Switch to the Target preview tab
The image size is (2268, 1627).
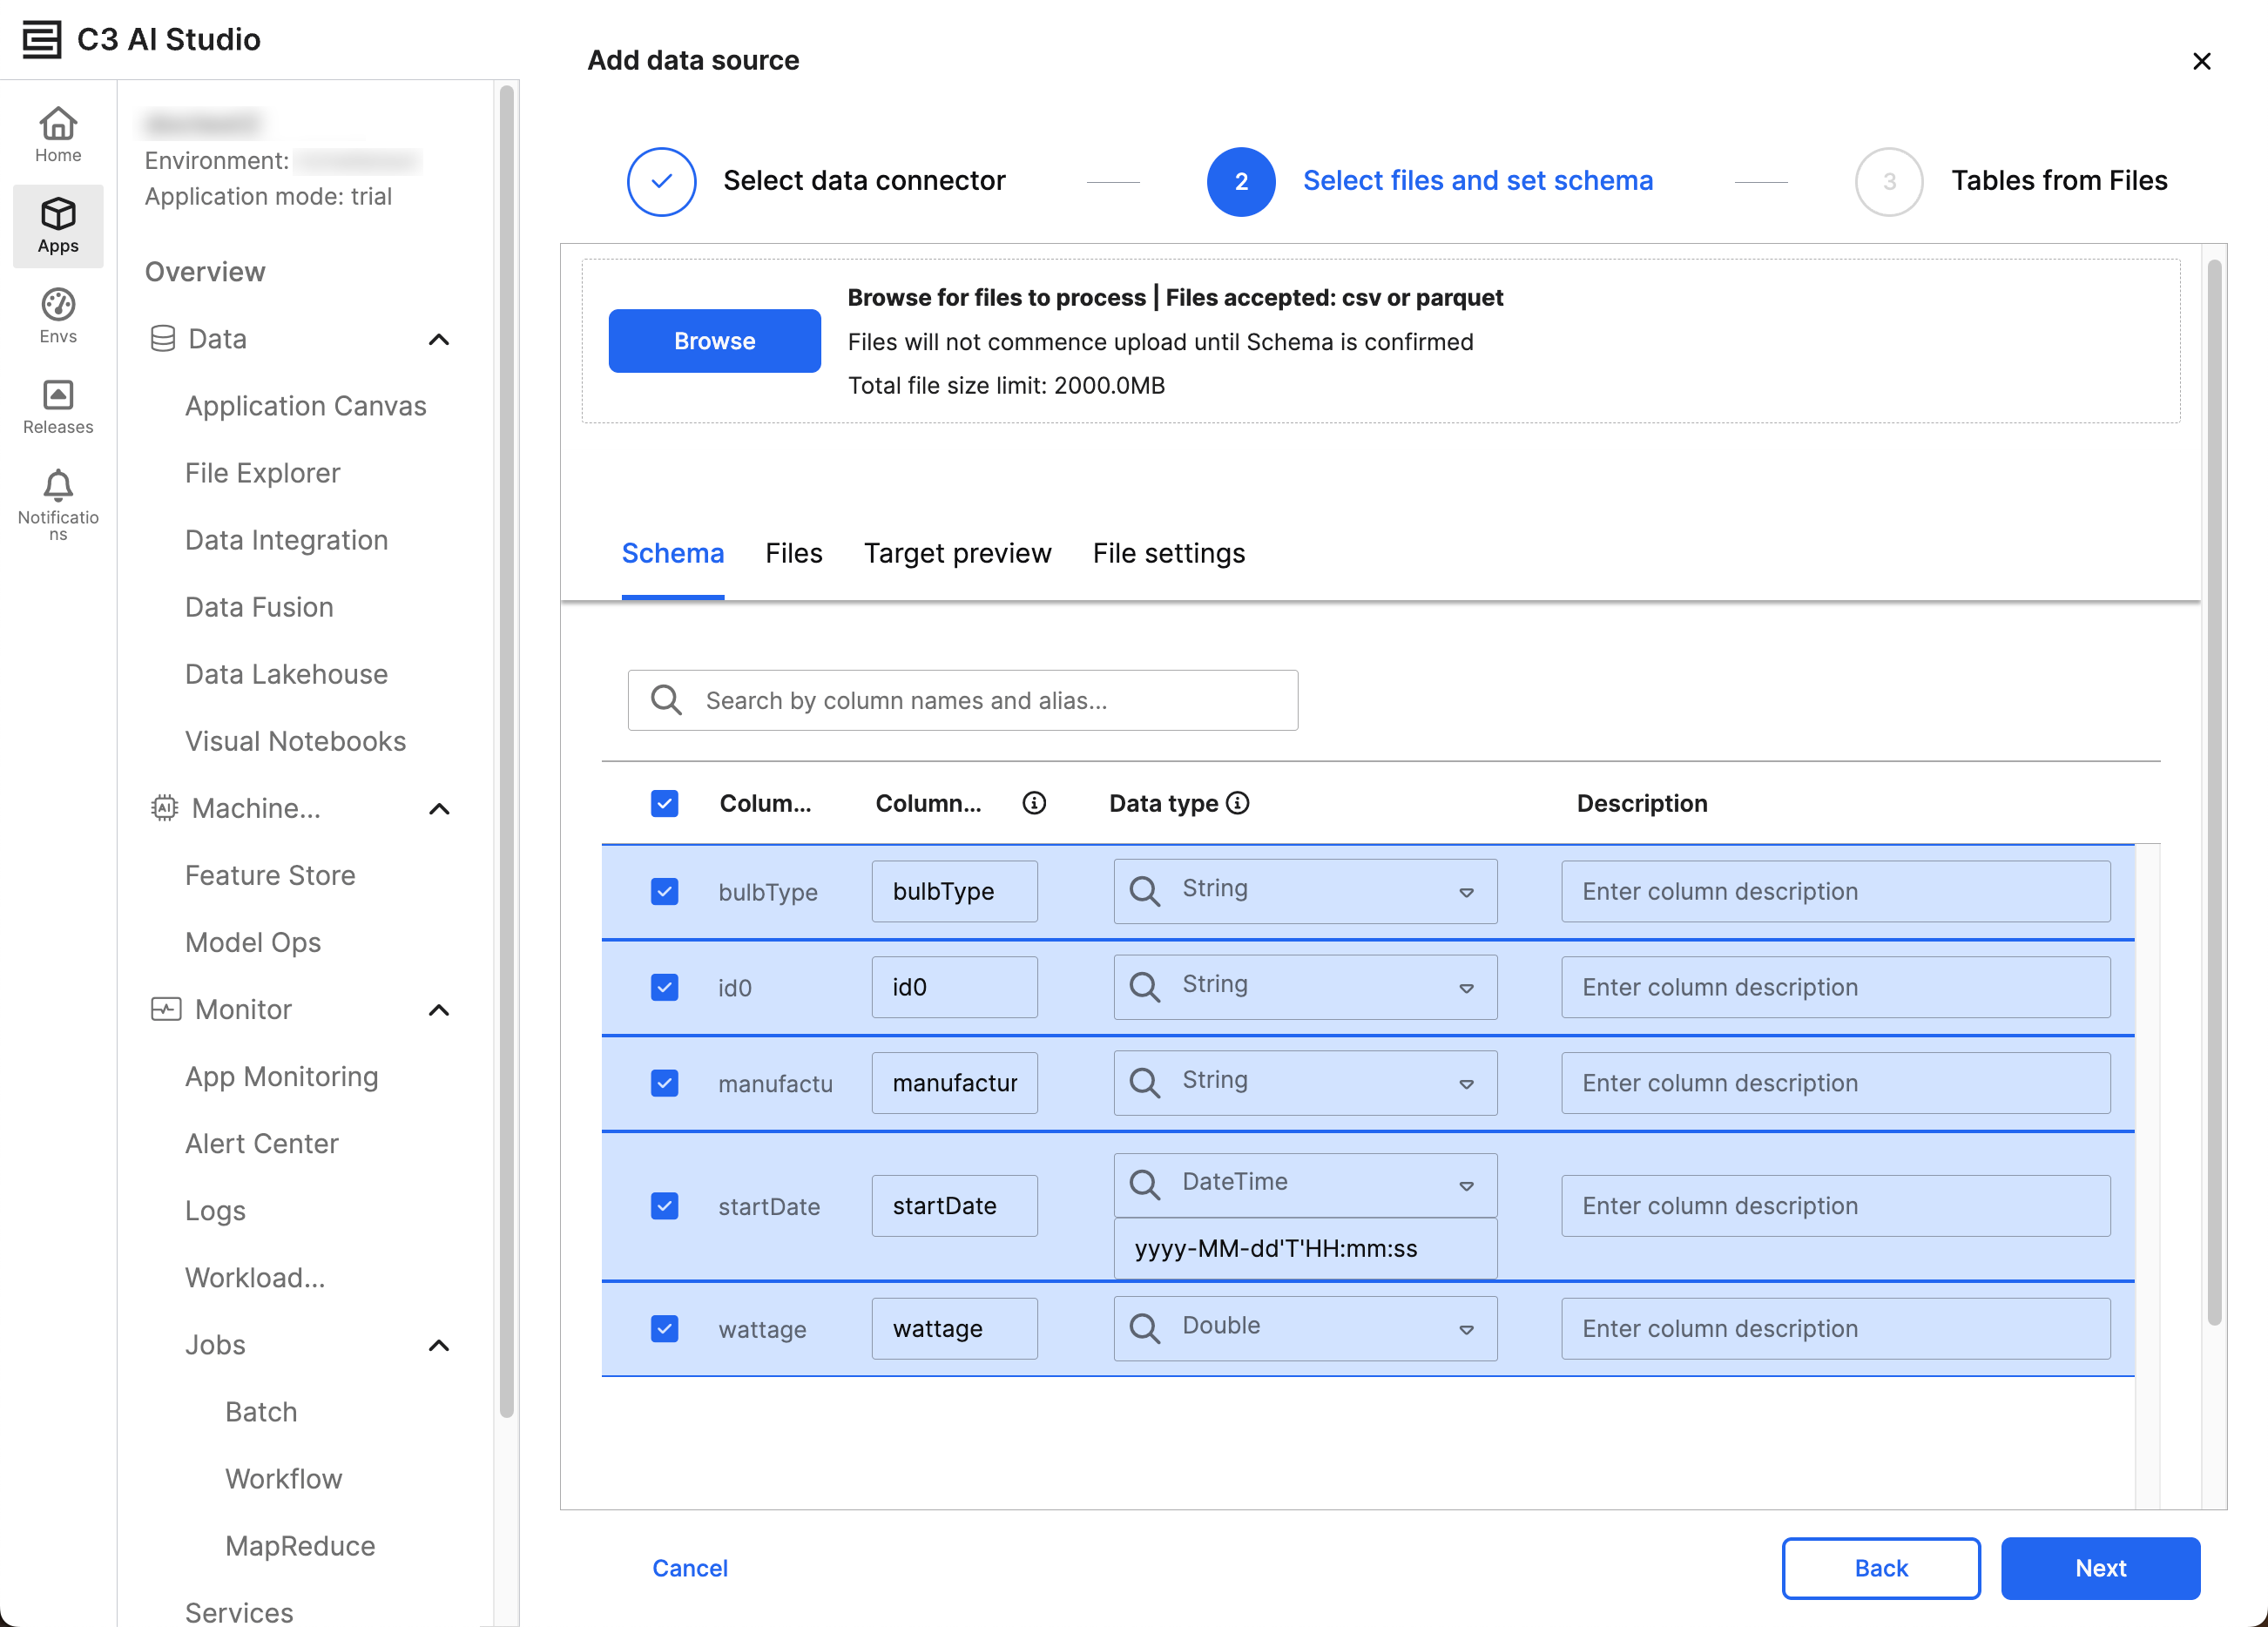click(957, 553)
